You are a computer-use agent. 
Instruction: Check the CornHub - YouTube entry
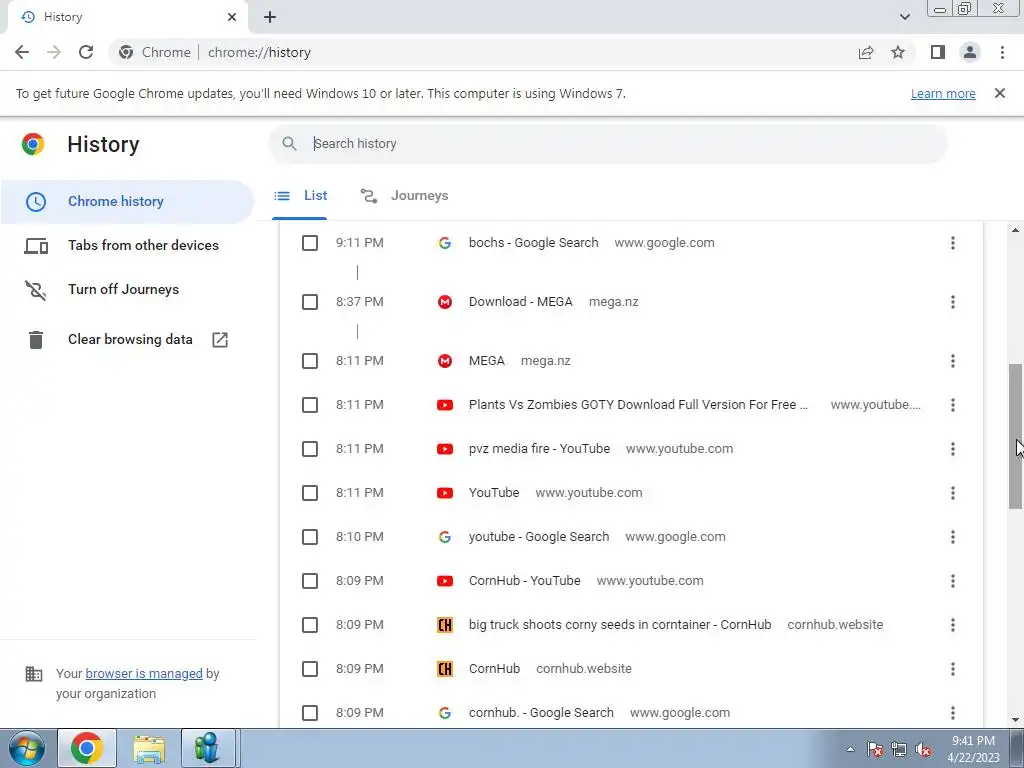coord(310,581)
